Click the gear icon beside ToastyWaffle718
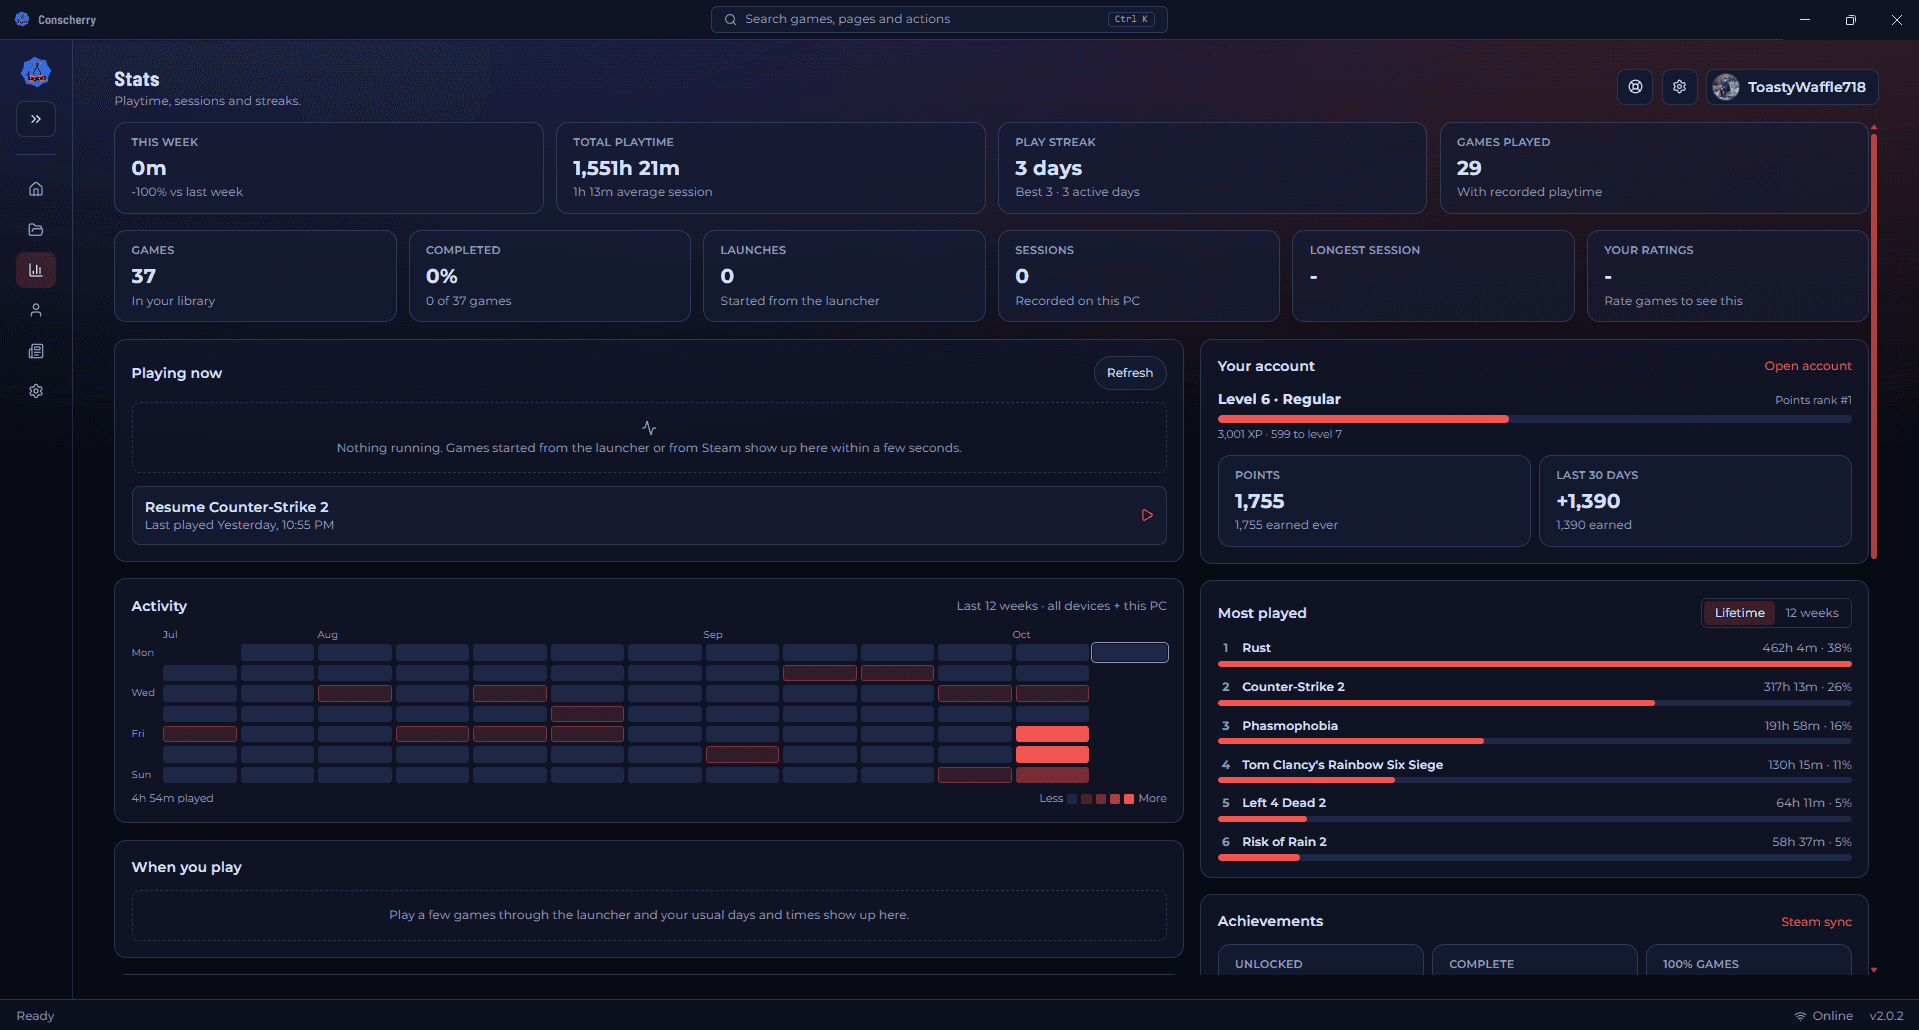 coord(1680,87)
